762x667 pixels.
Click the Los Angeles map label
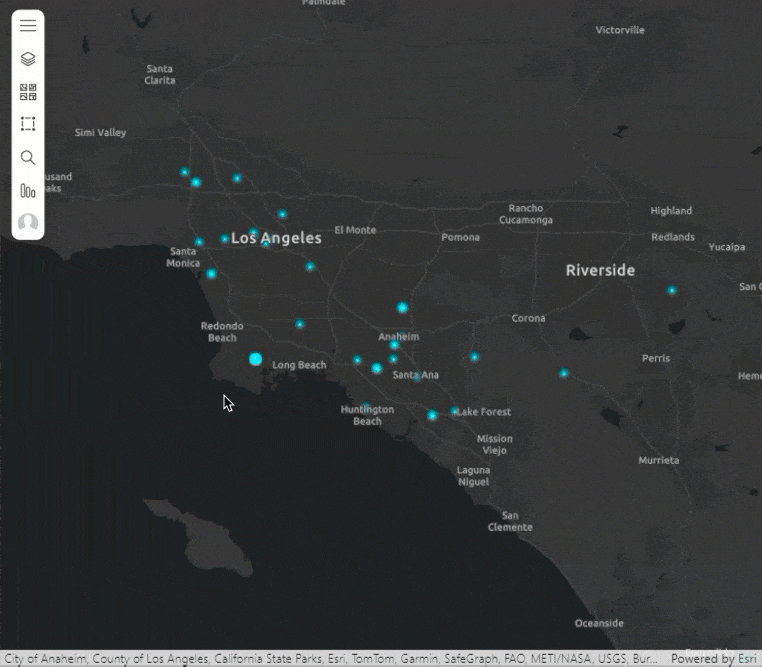276,238
